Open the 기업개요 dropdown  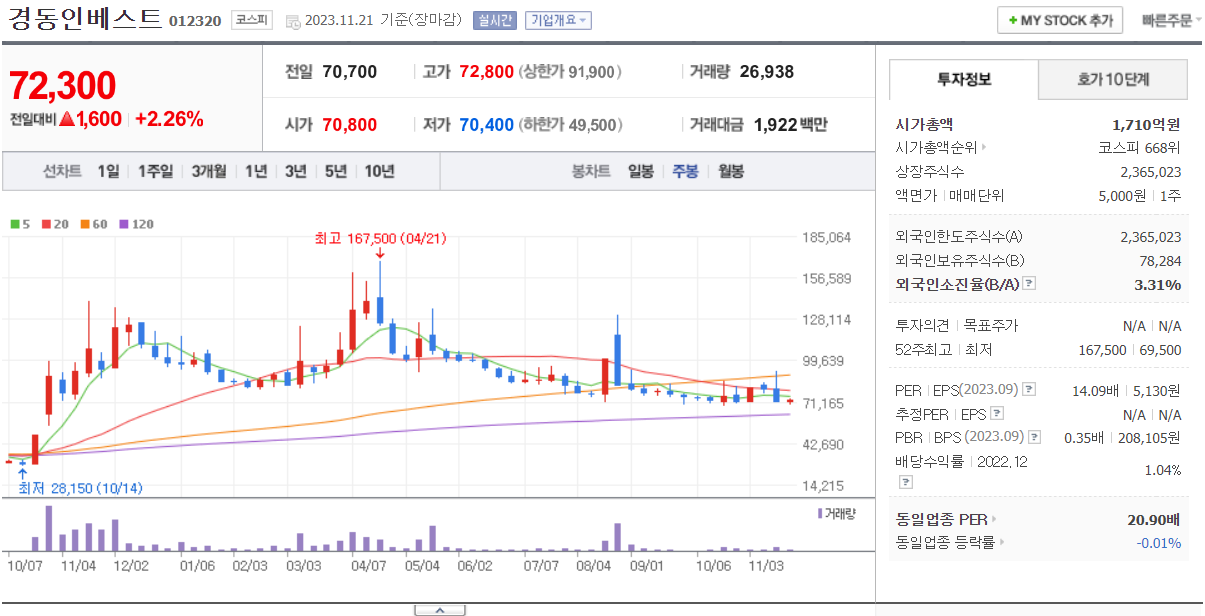(x=558, y=20)
